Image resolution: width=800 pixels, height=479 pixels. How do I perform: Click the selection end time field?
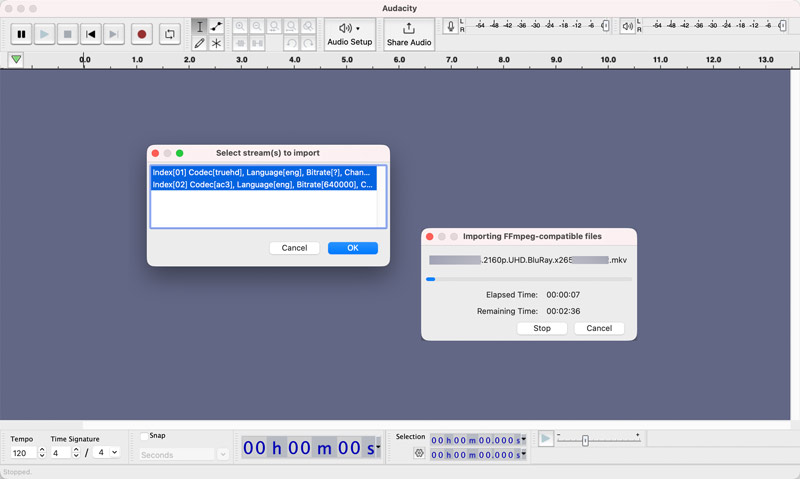click(476, 455)
